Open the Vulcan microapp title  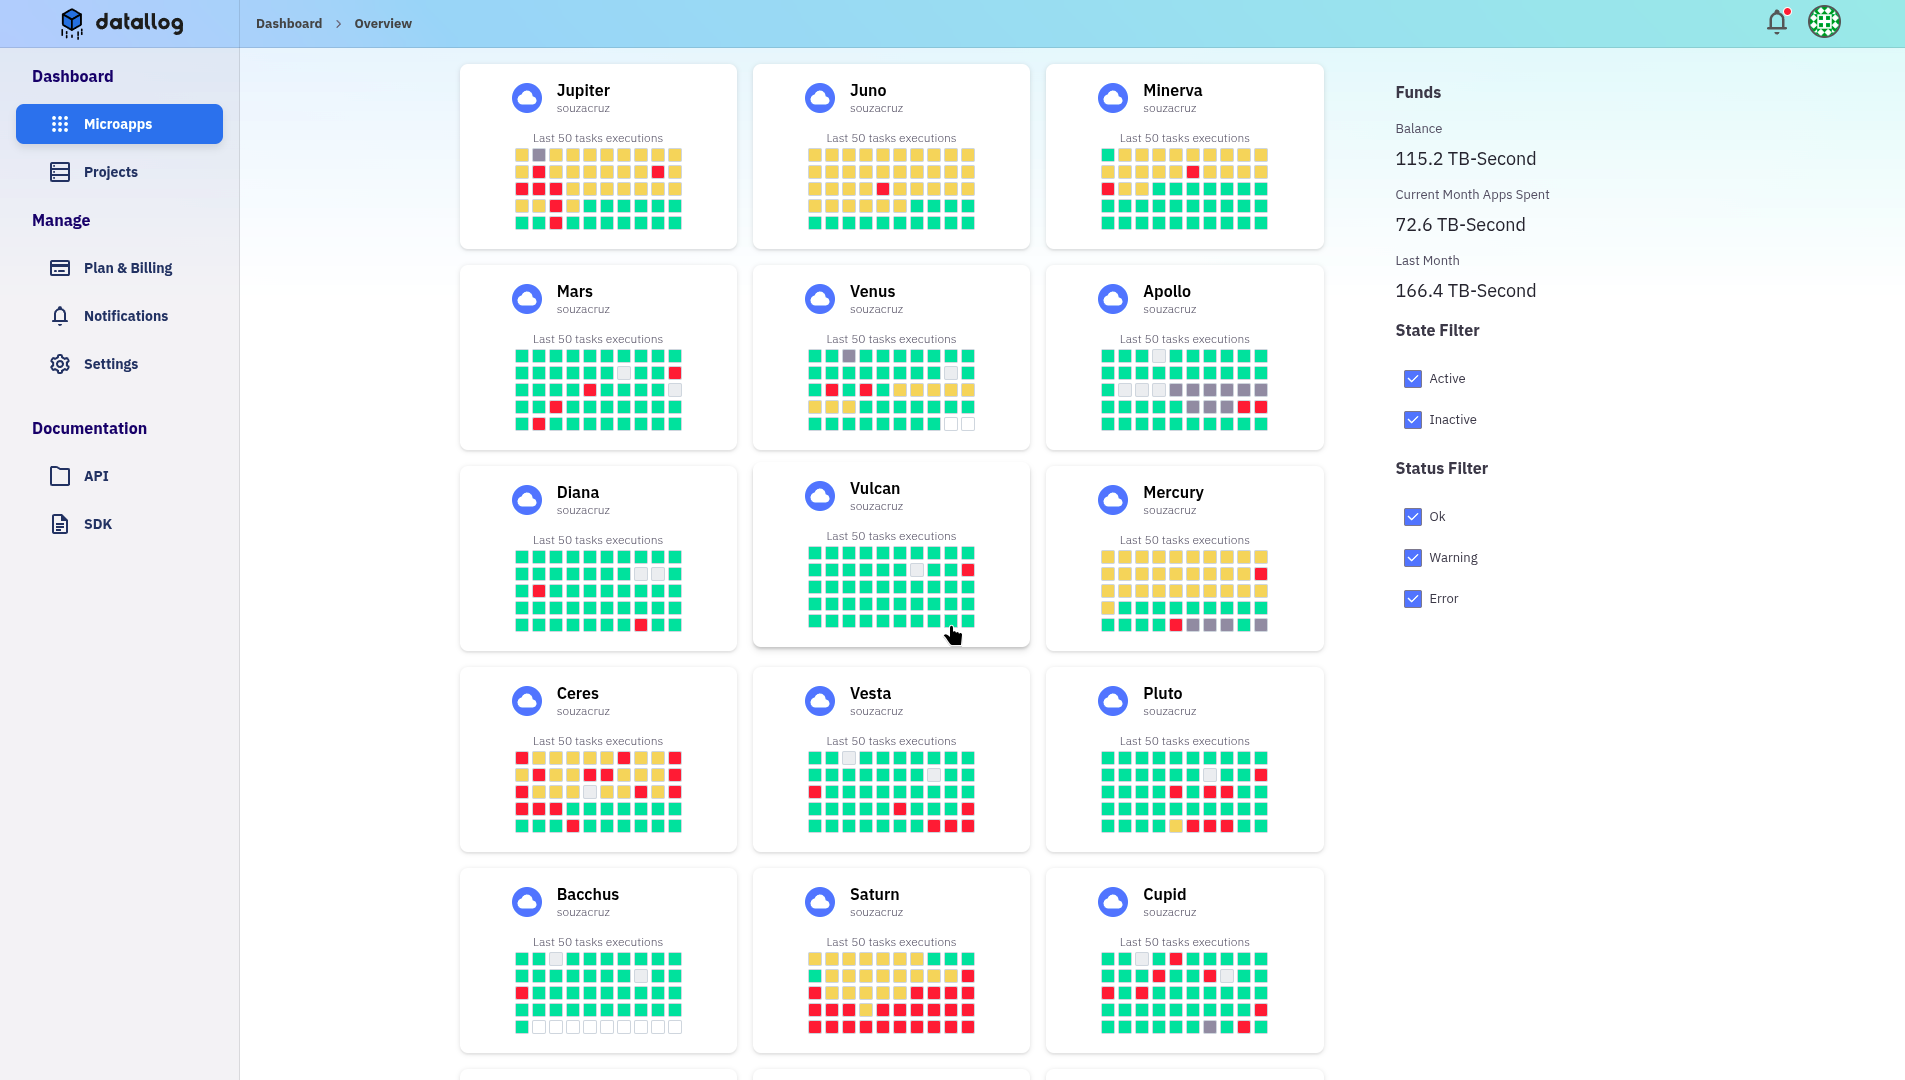click(874, 489)
